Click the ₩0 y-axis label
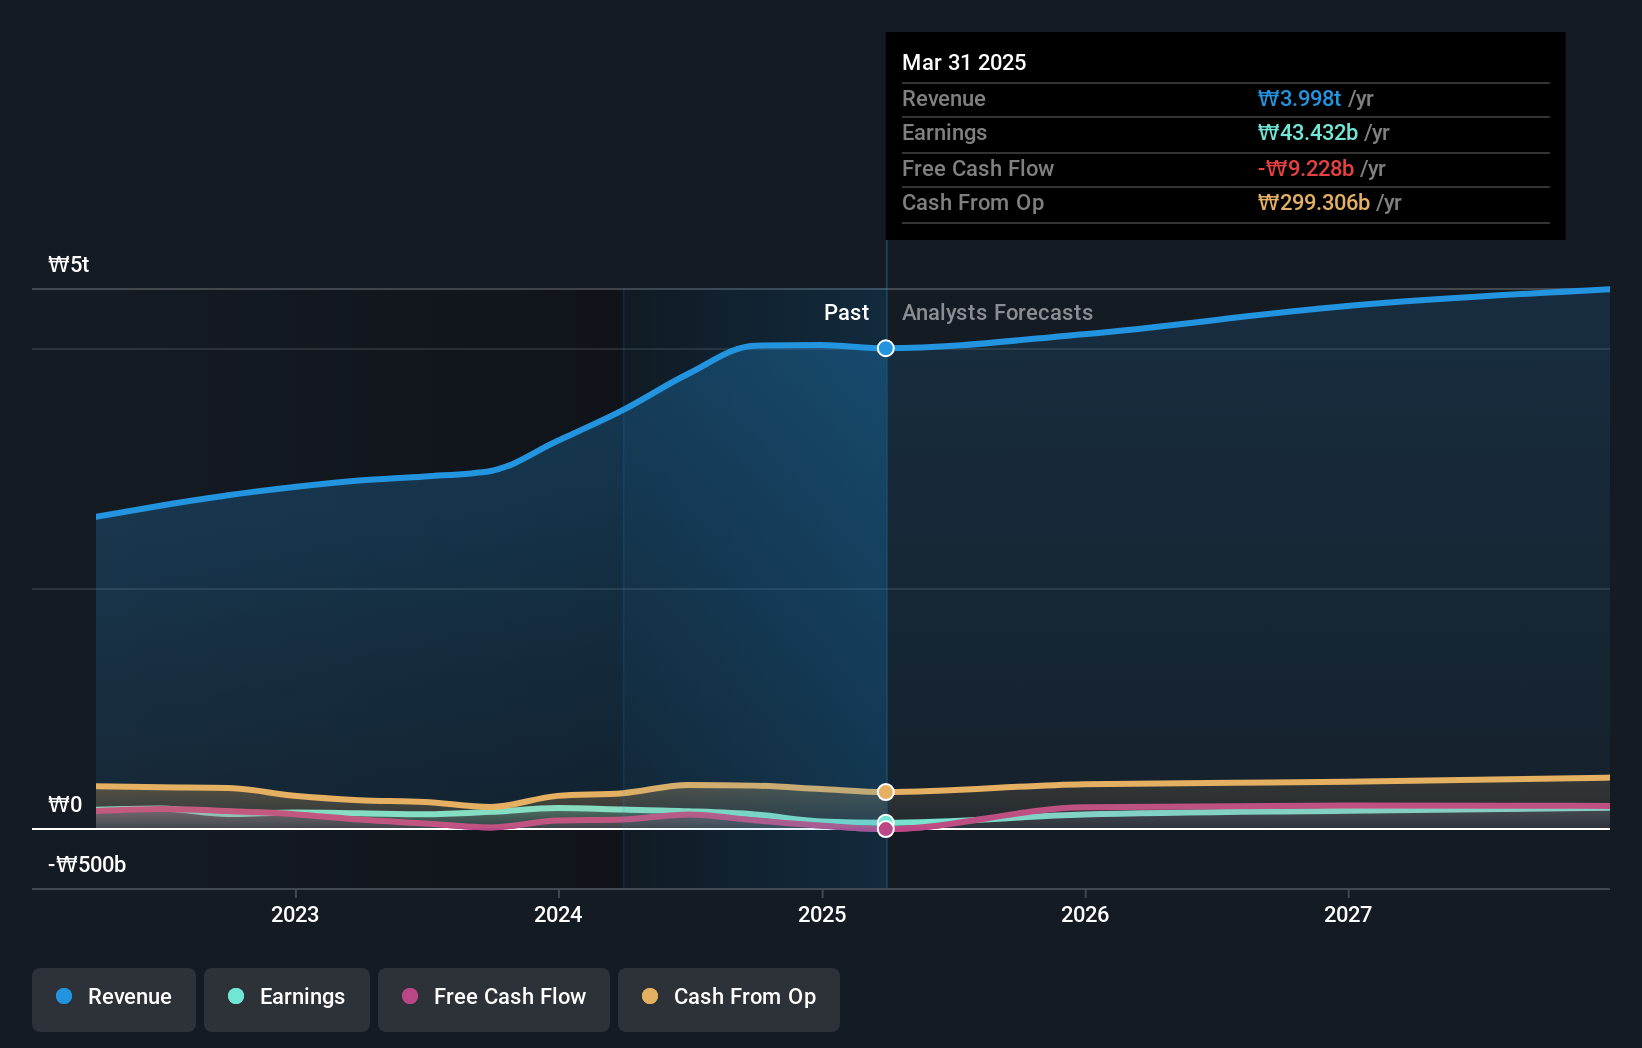This screenshot has width=1642, height=1048. point(65,805)
